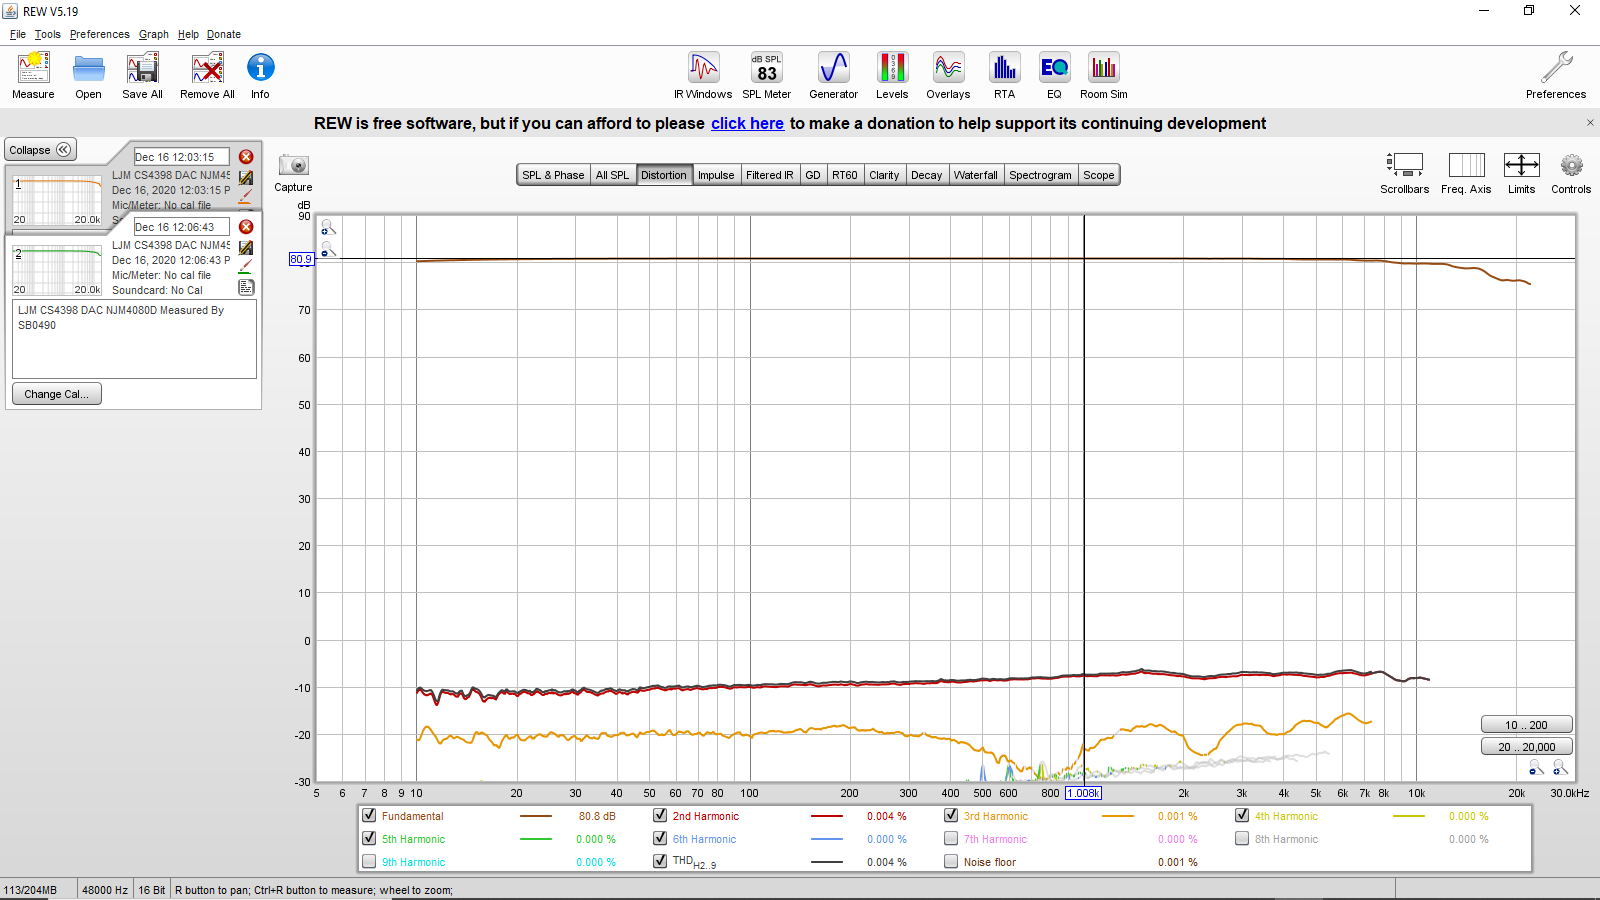Viewport: 1600px width, 900px height.
Task: Click vertical zoom-in magnifier at graph top-left
Action: point(327,228)
